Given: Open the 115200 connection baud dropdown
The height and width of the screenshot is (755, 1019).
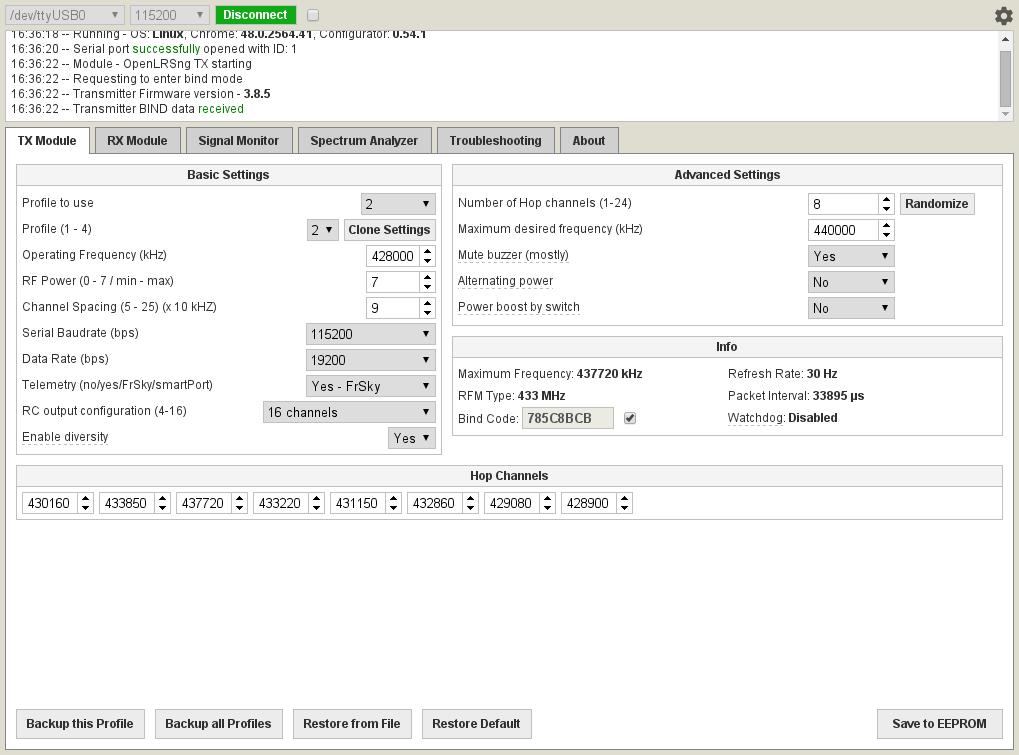Looking at the screenshot, I should pos(169,15).
